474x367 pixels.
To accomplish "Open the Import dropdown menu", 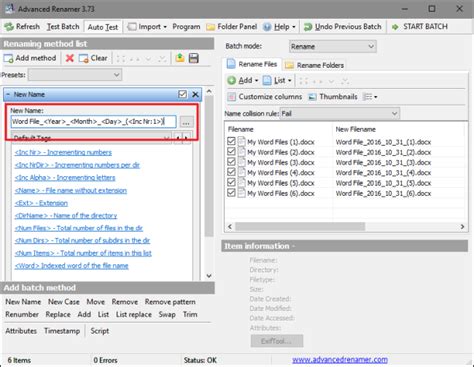I will click(147, 27).
